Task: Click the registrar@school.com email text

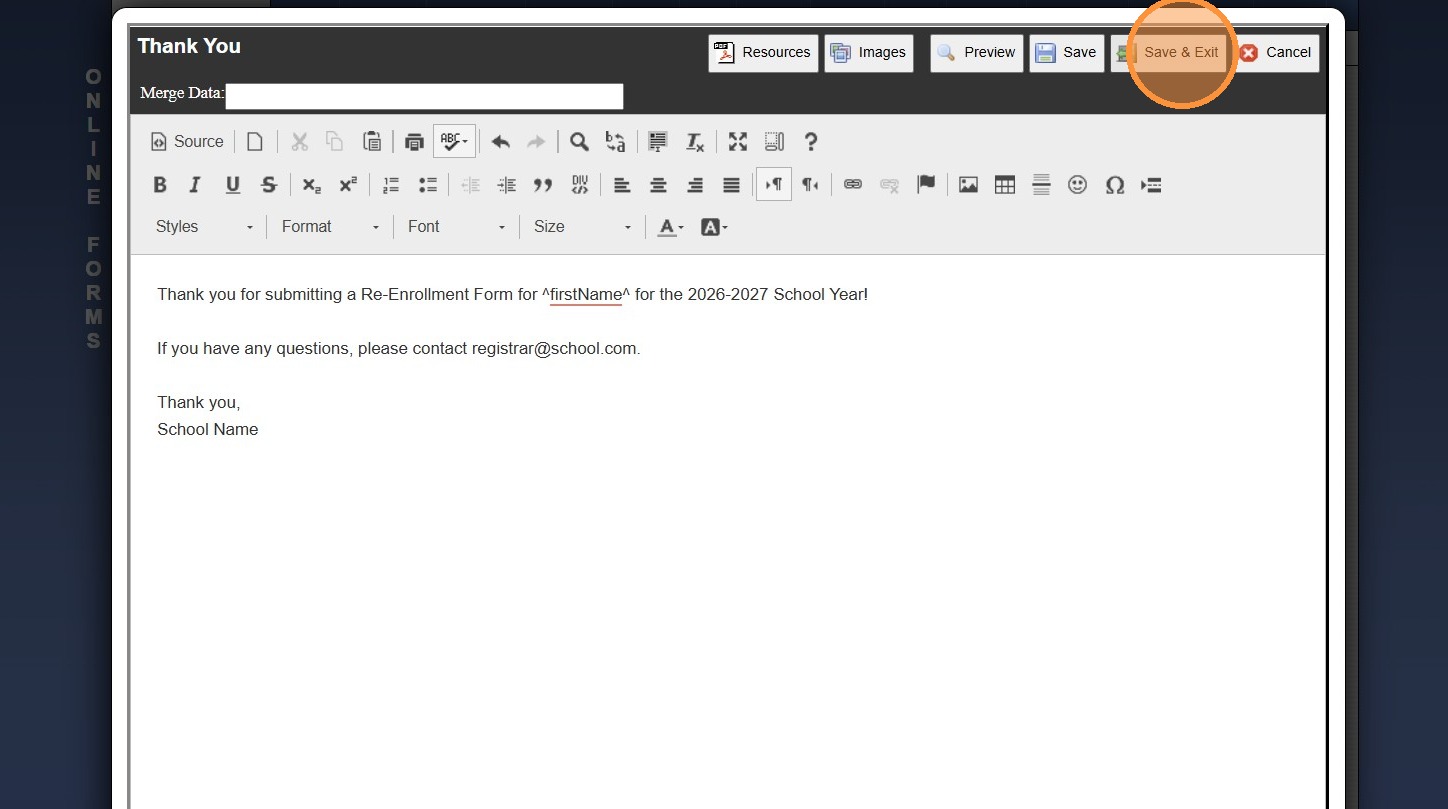Action: pos(554,349)
